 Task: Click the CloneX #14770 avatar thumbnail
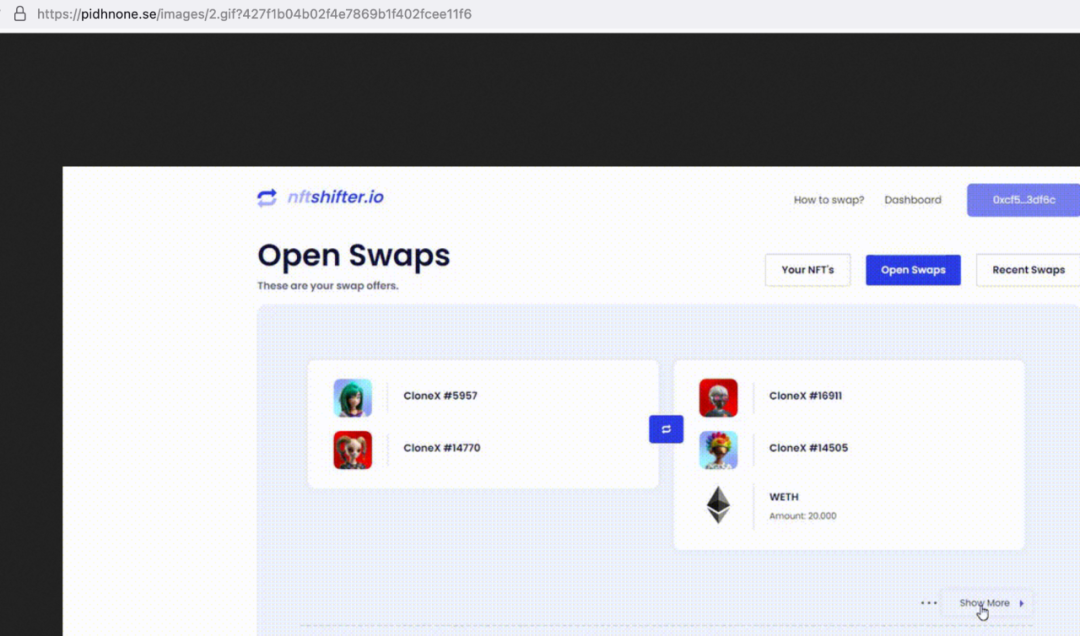pos(353,450)
